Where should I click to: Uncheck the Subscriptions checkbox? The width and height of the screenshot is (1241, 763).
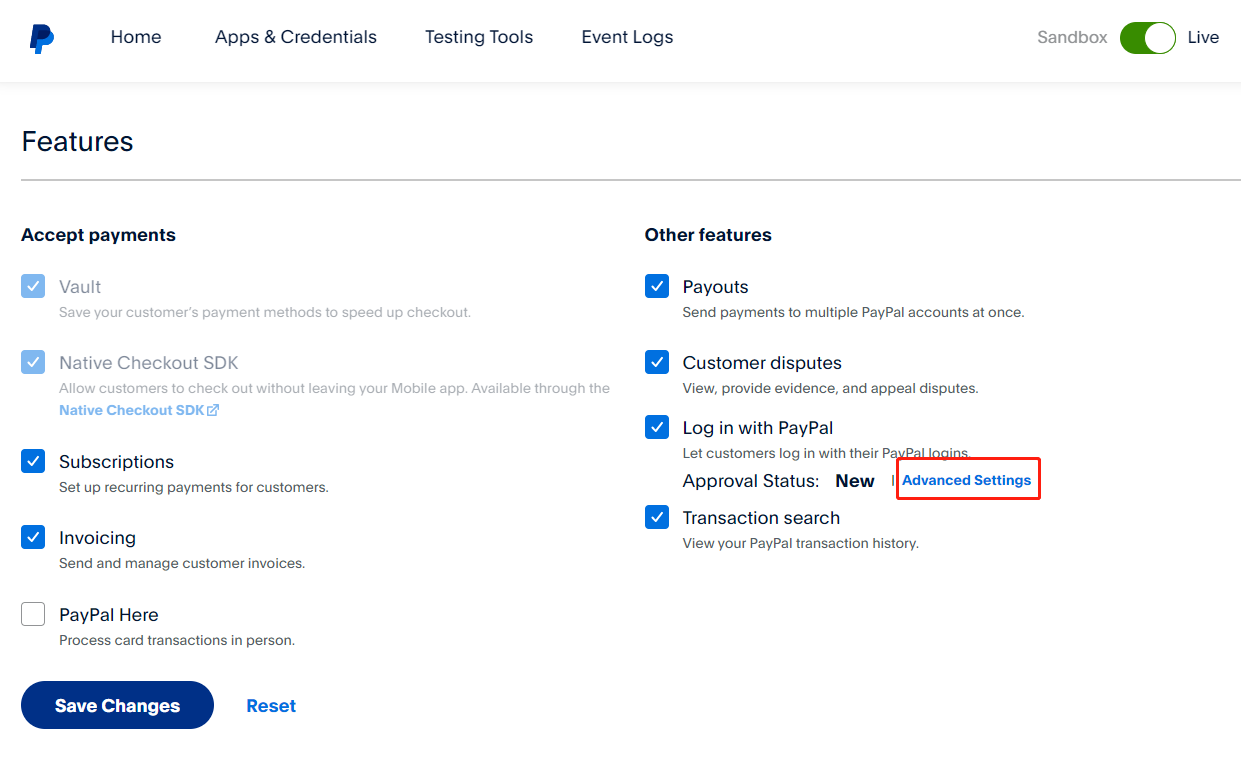33,461
